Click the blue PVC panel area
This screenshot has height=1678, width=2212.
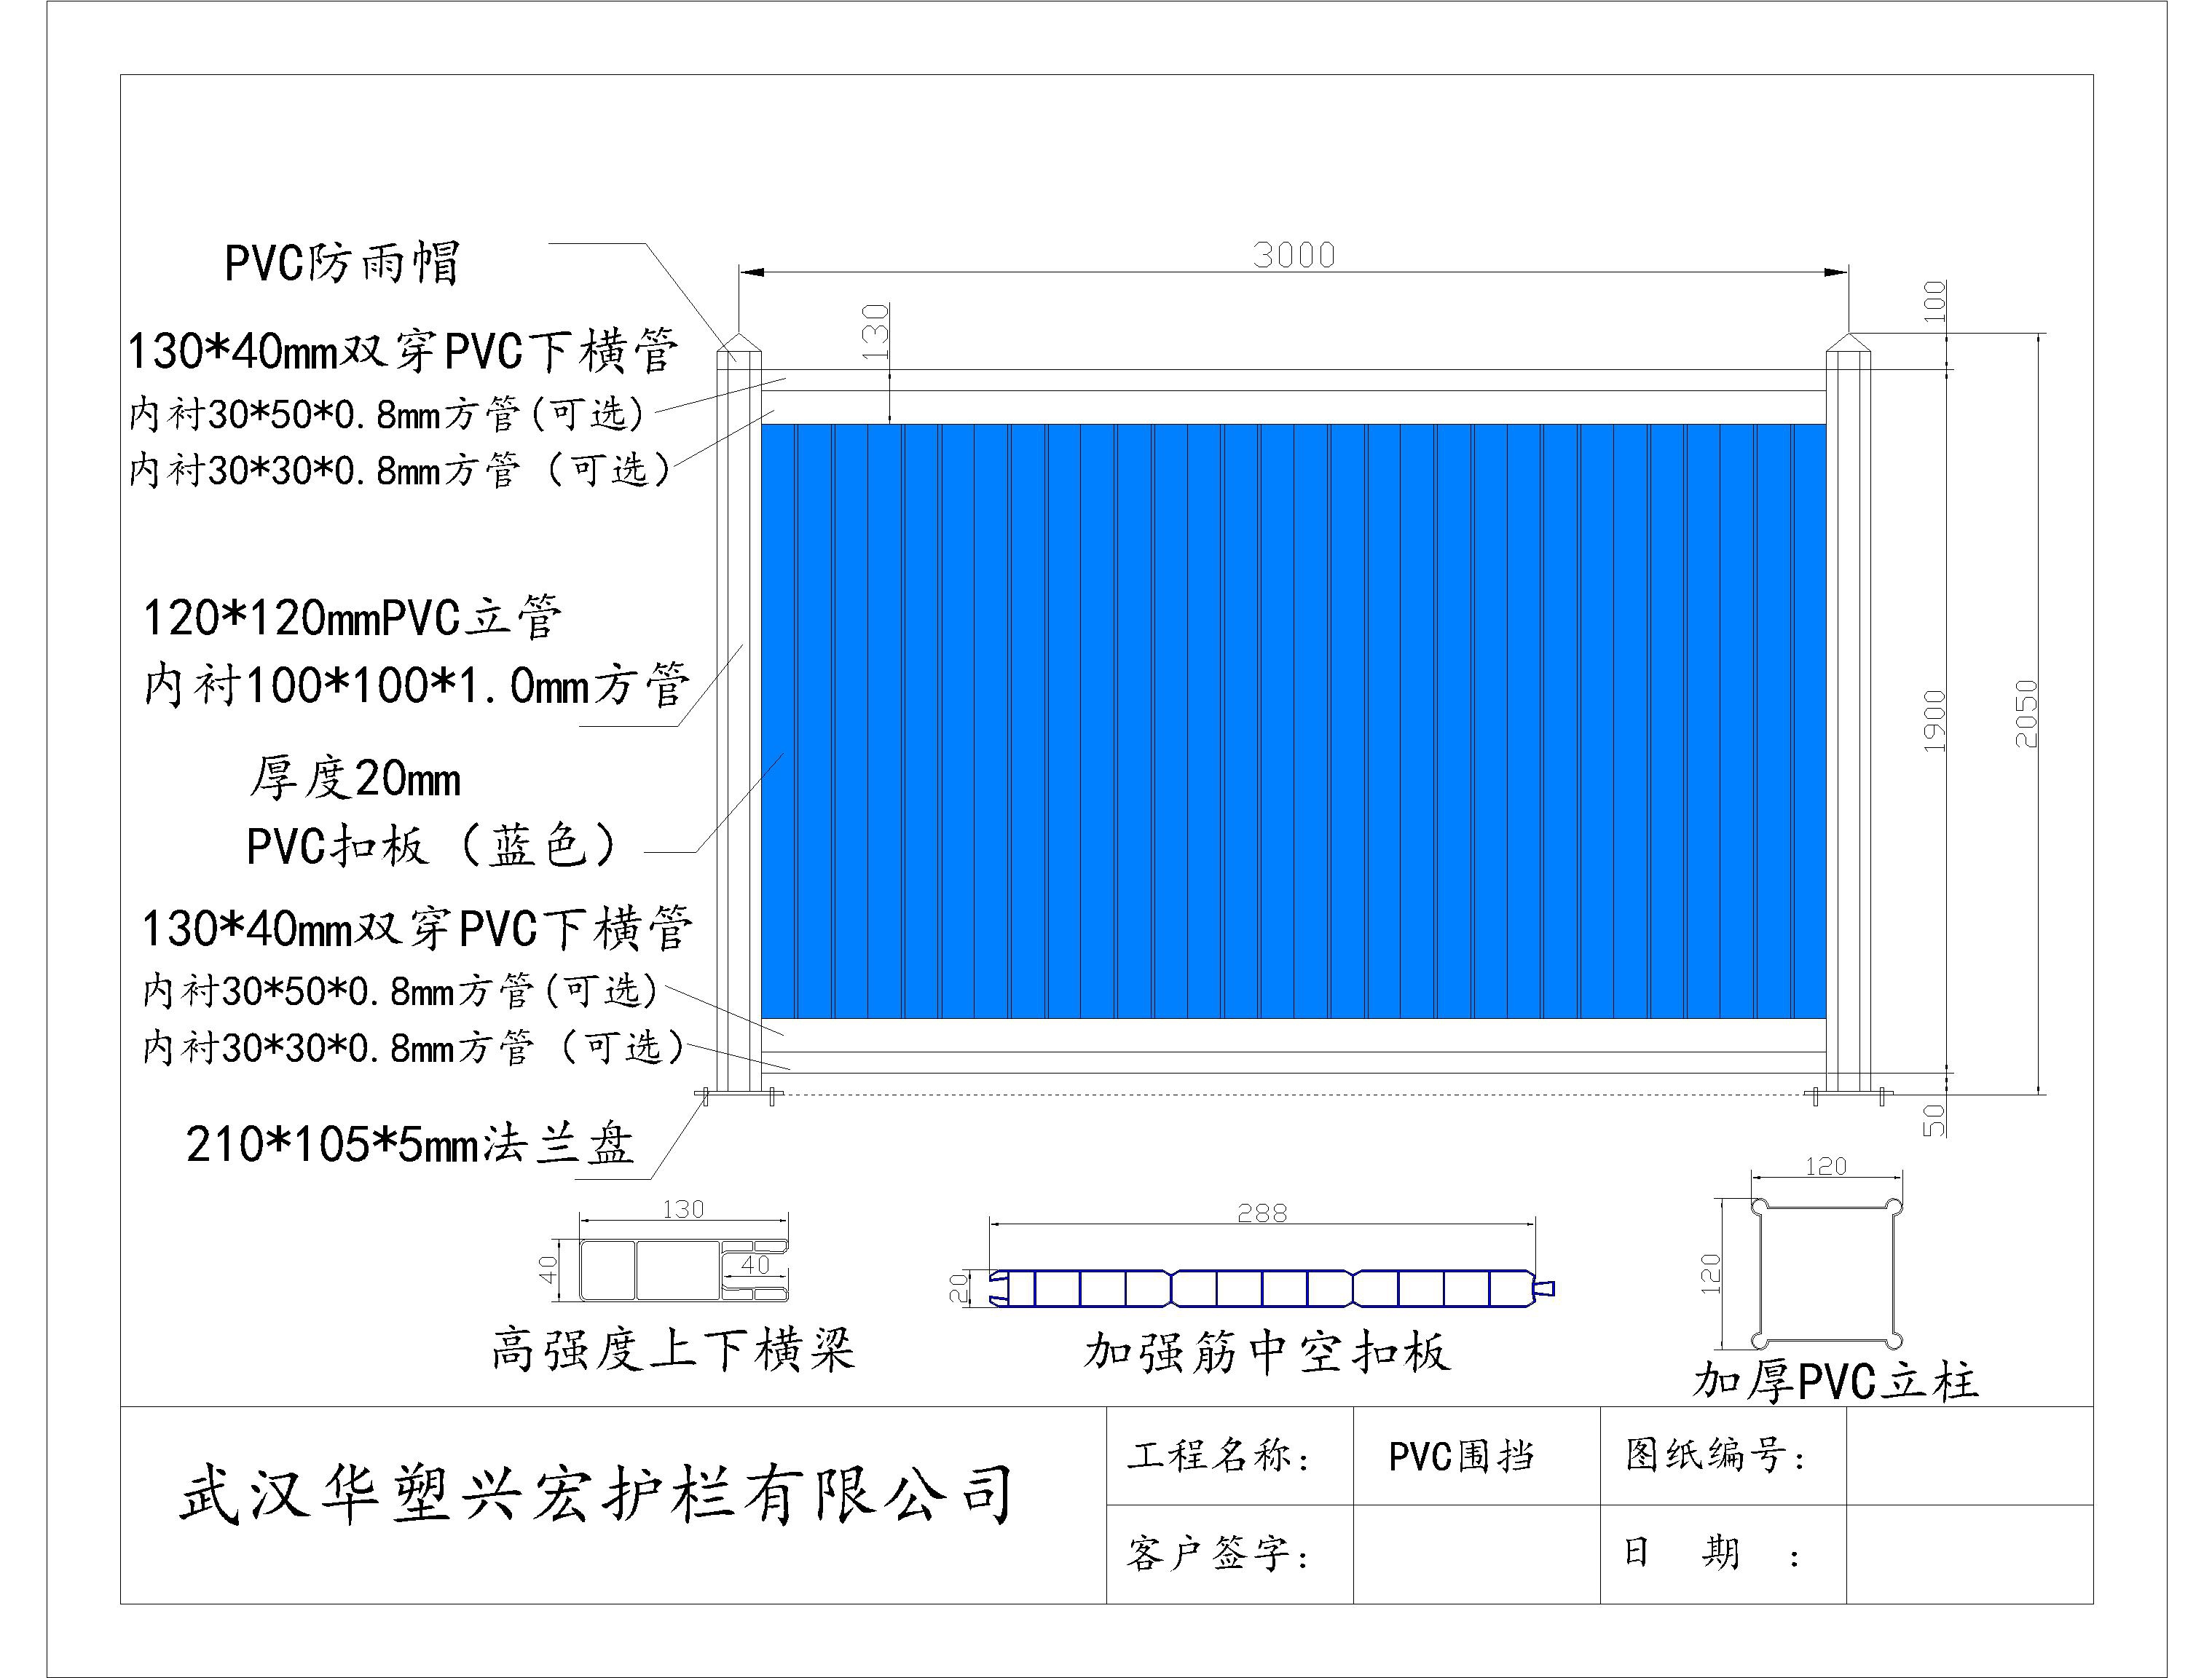(x=1293, y=721)
